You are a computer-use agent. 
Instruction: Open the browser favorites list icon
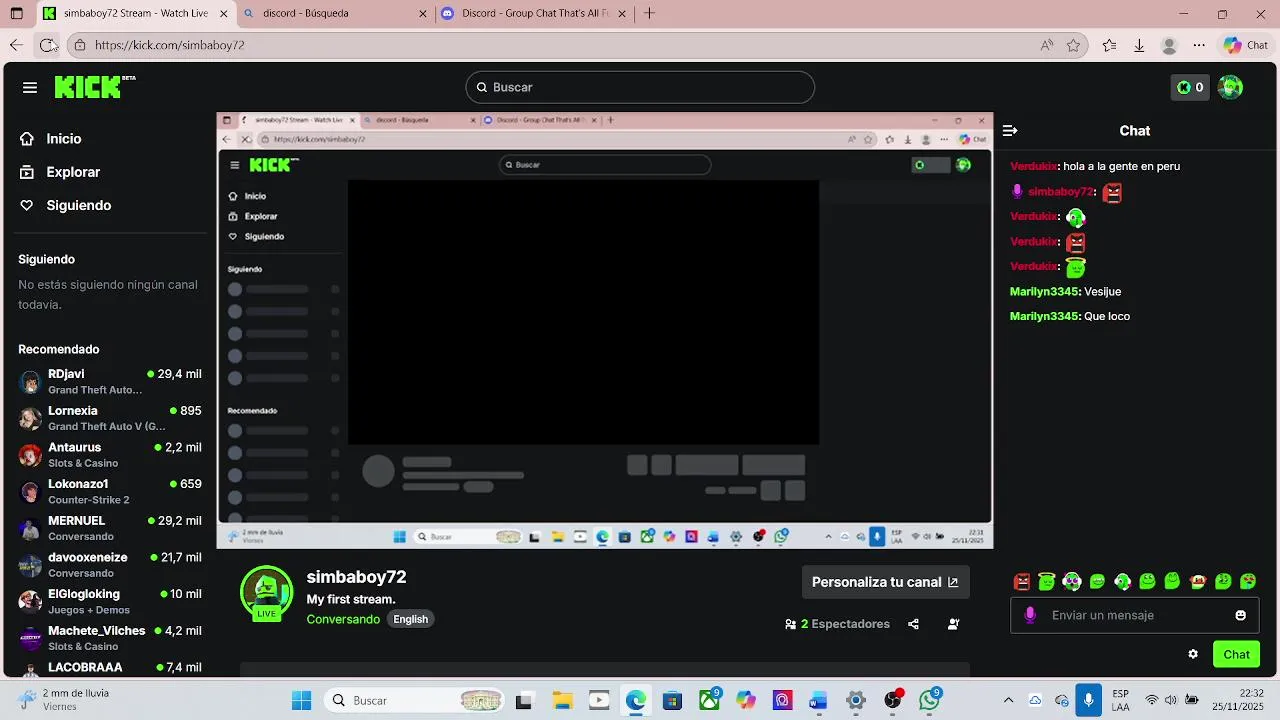tap(1109, 45)
